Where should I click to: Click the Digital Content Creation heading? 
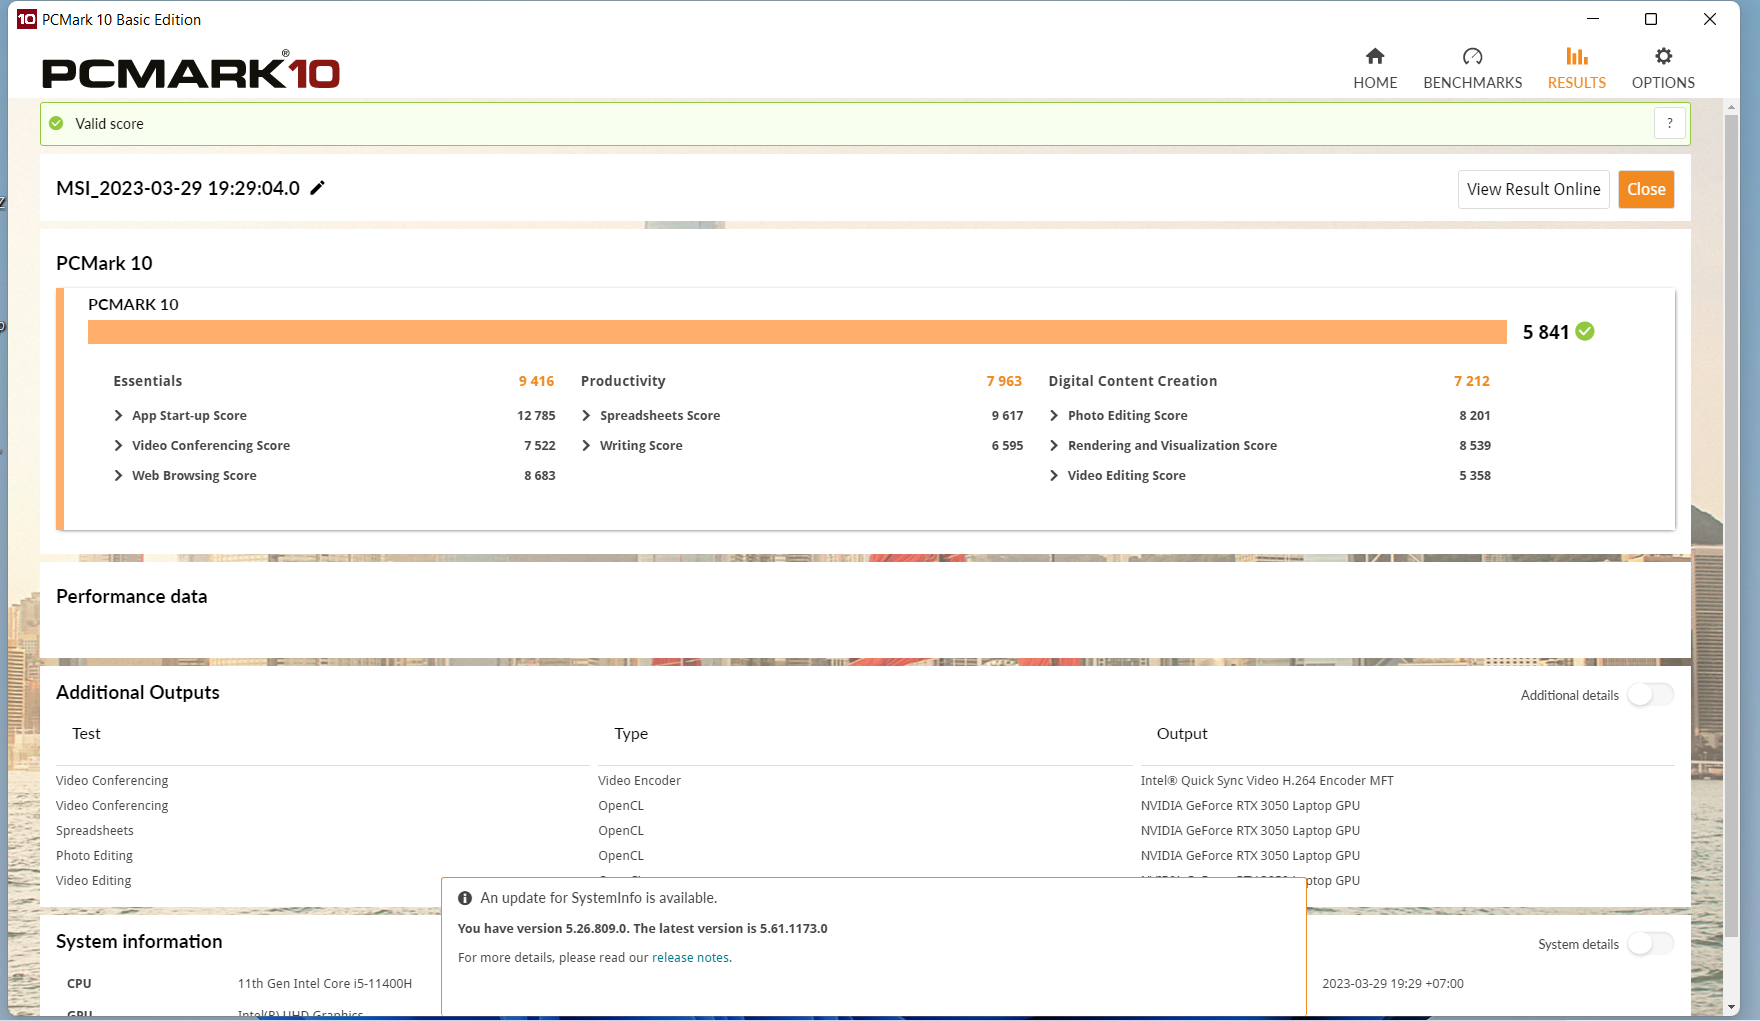click(x=1133, y=381)
